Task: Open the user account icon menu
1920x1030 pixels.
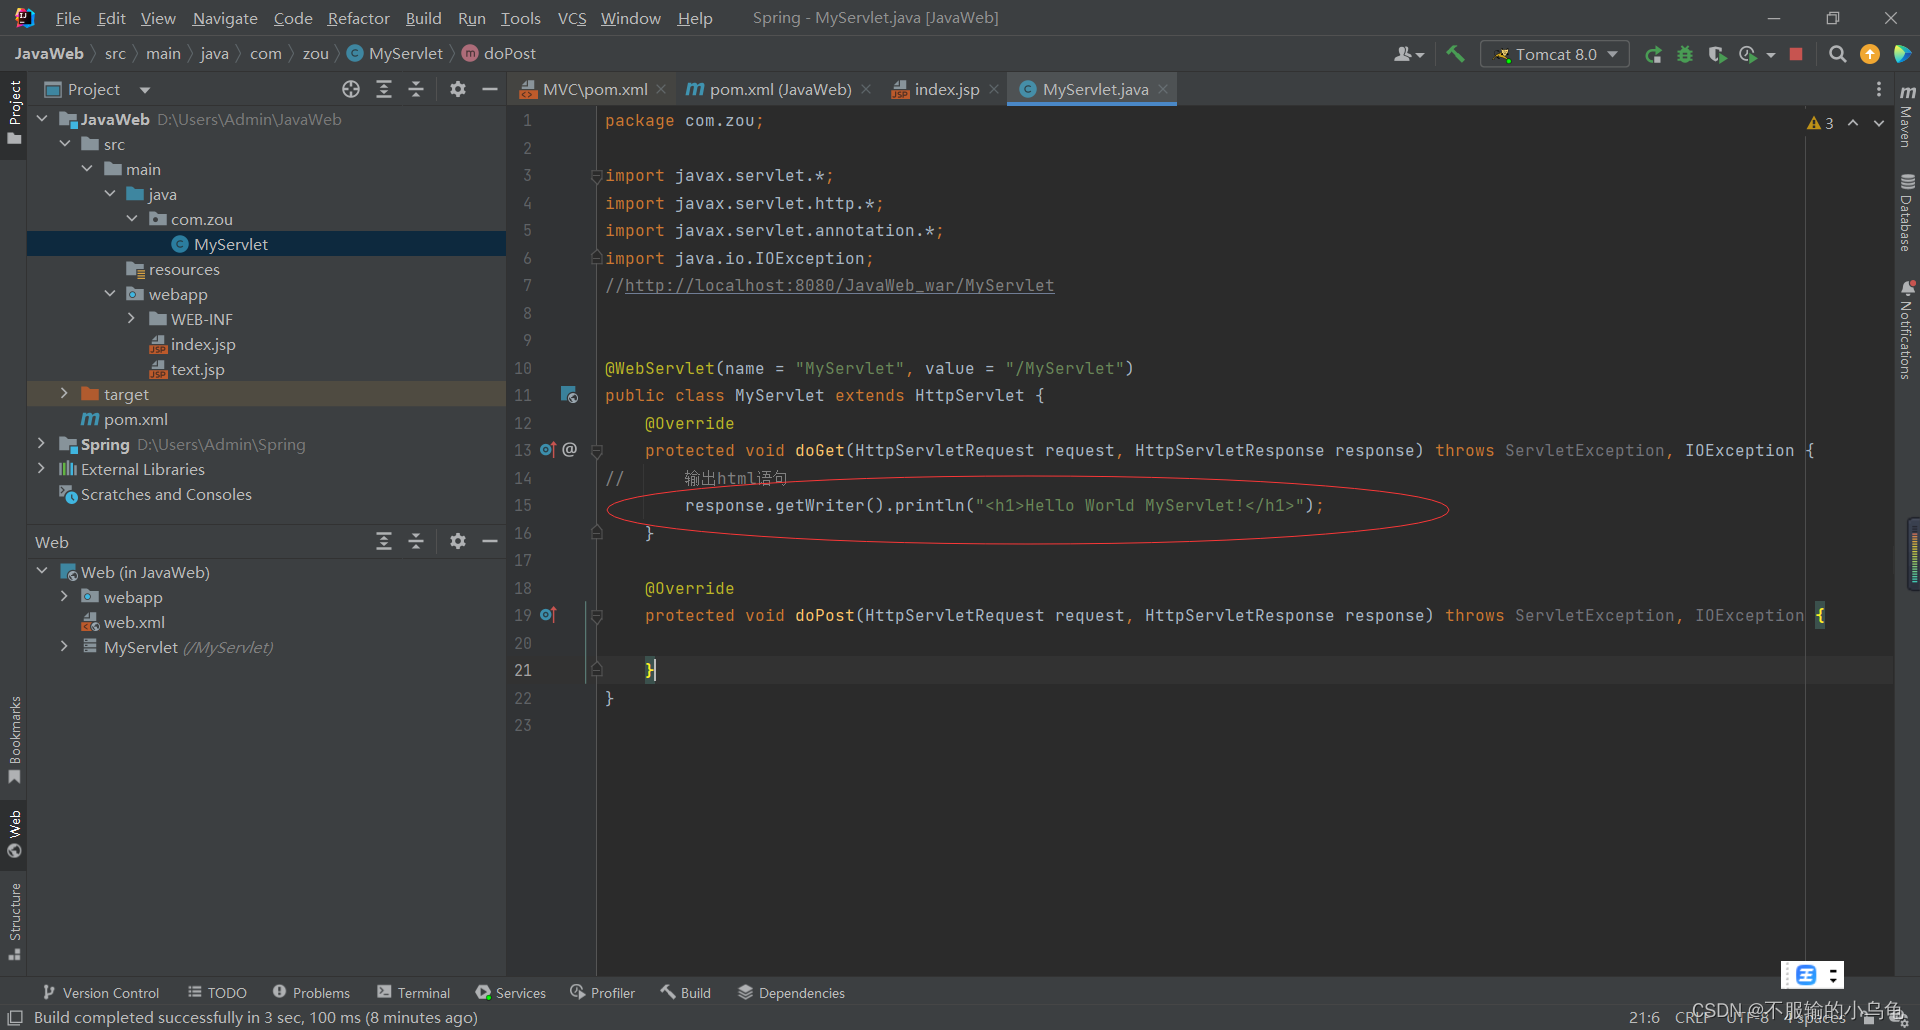Action: (1408, 54)
